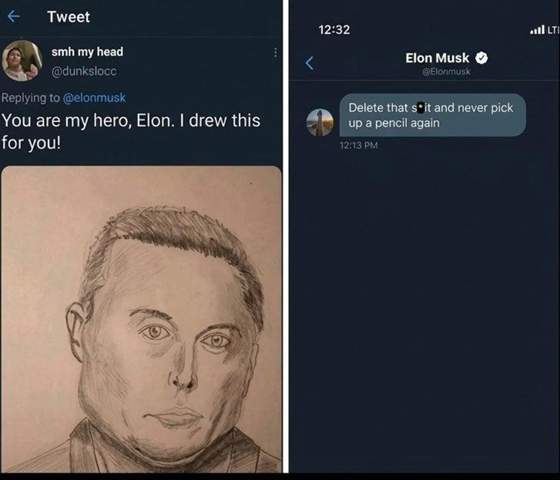Click the @elonmusk mention link

pyautogui.click(x=94, y=98)
